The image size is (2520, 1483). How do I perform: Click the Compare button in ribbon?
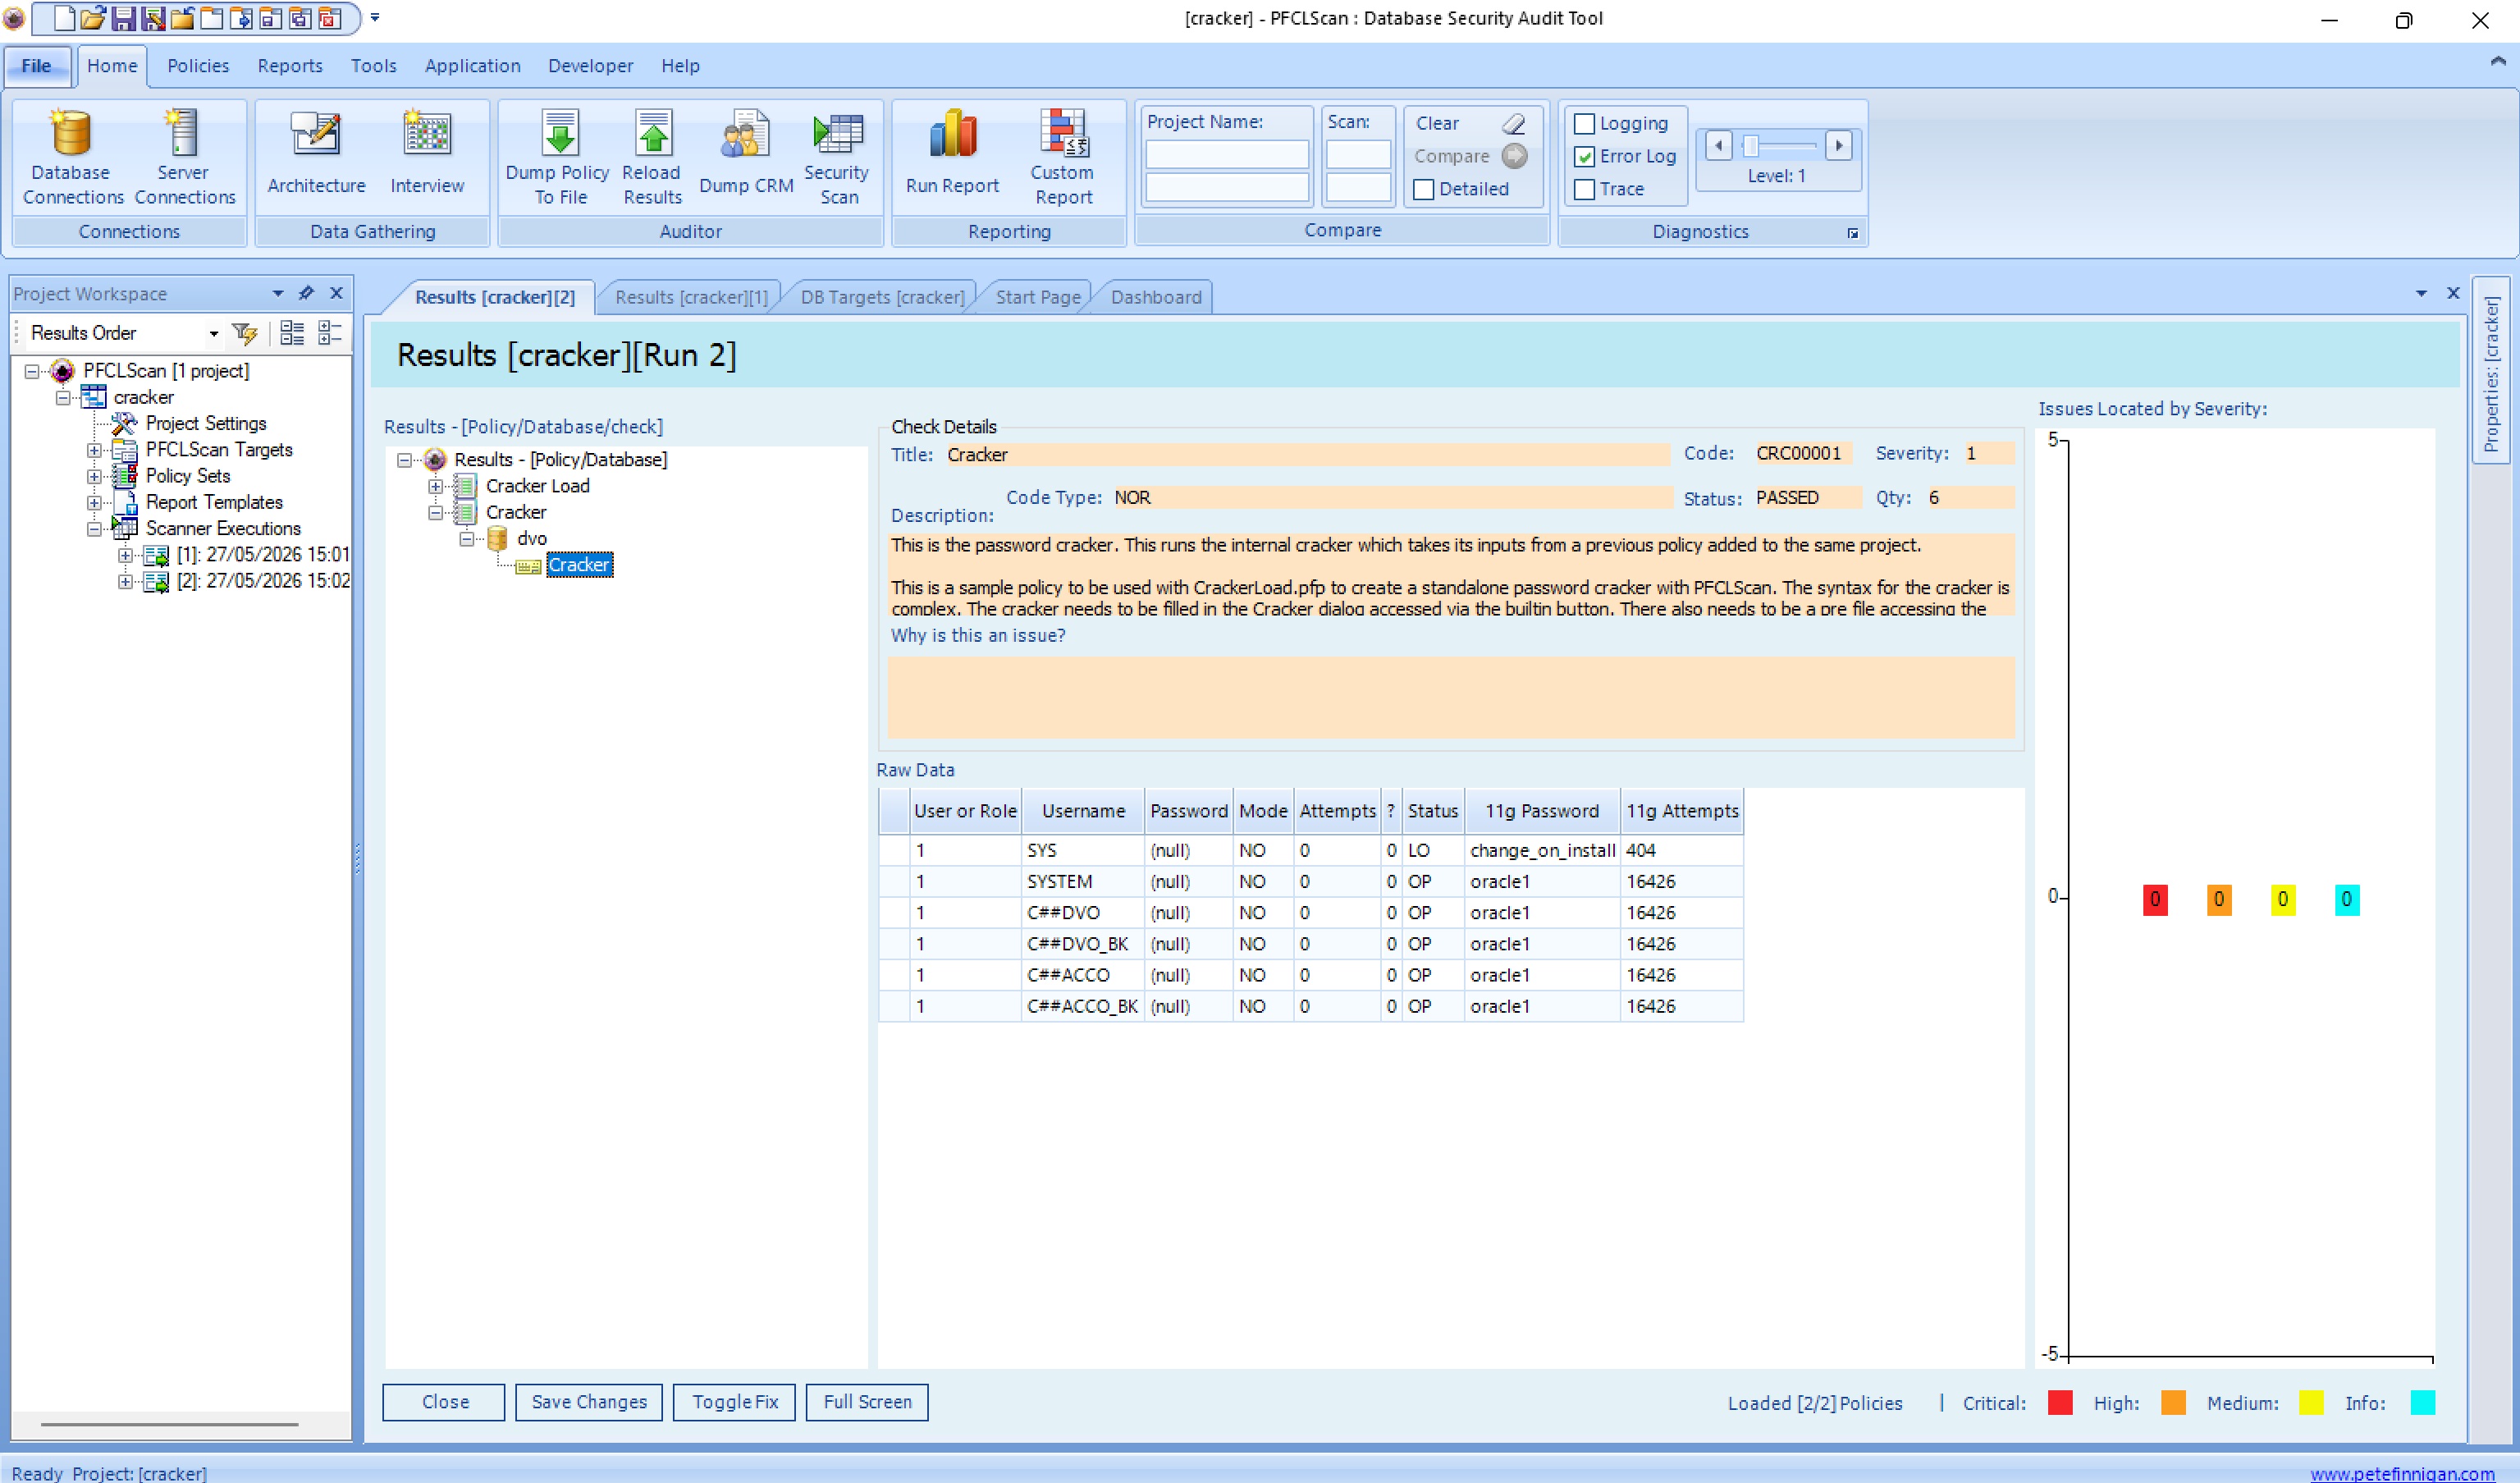coord(1470,156)
